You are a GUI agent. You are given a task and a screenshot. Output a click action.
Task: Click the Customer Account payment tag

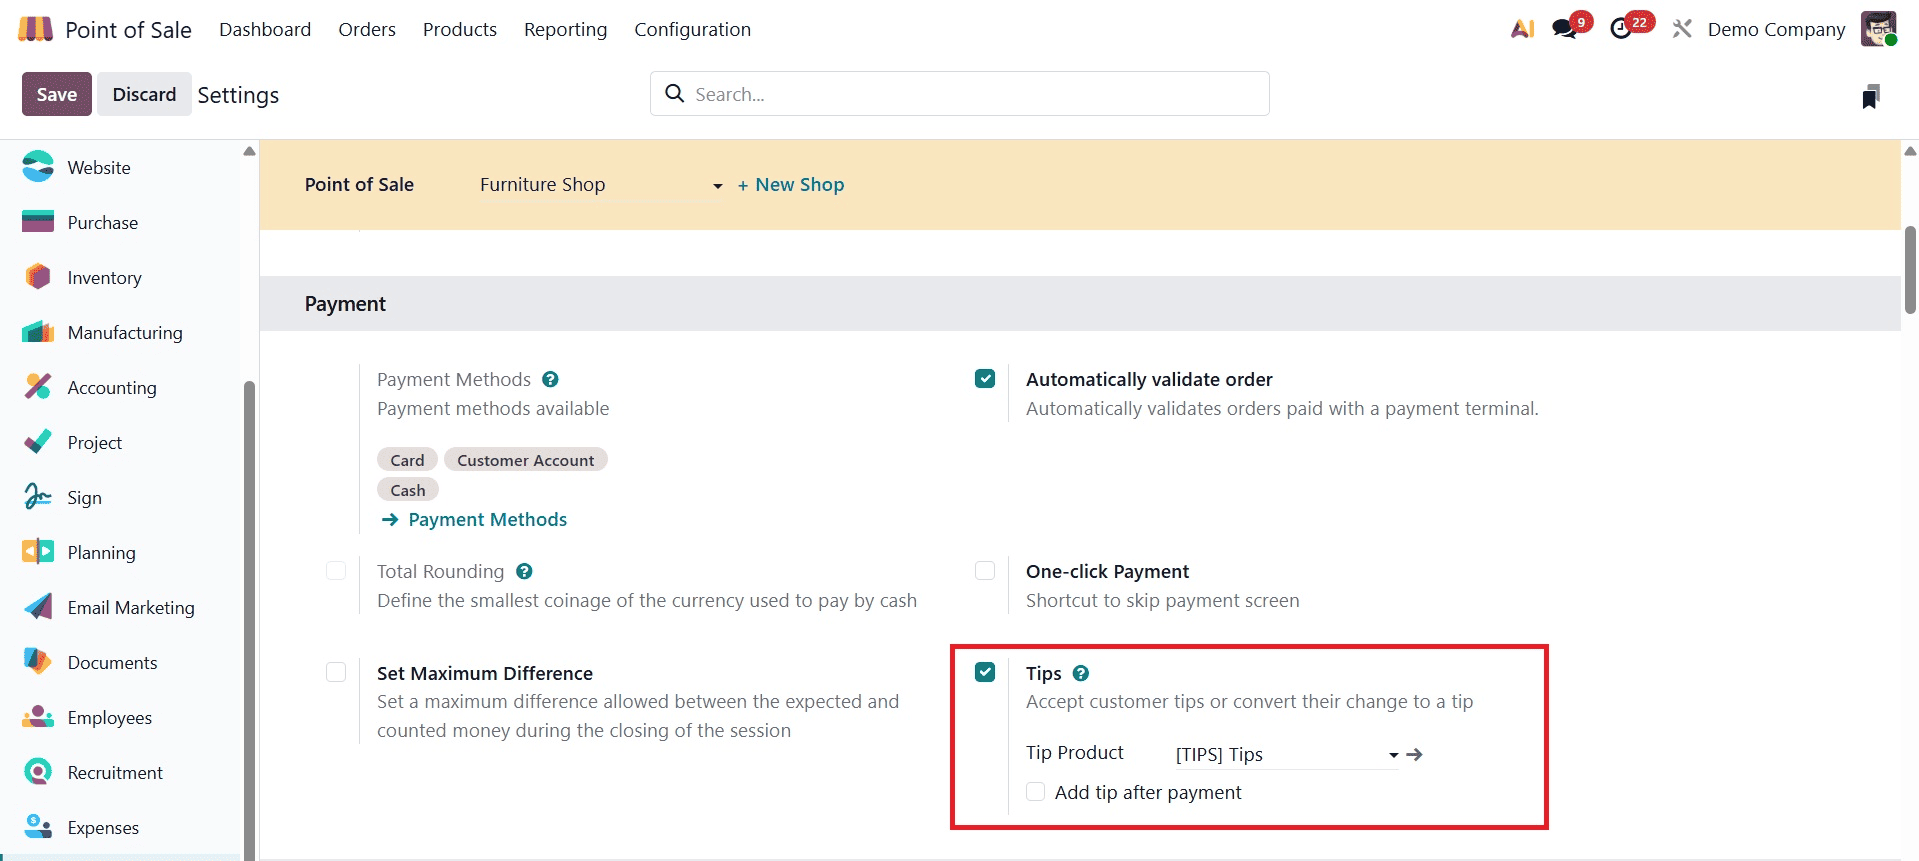click(x=526, y=460)
